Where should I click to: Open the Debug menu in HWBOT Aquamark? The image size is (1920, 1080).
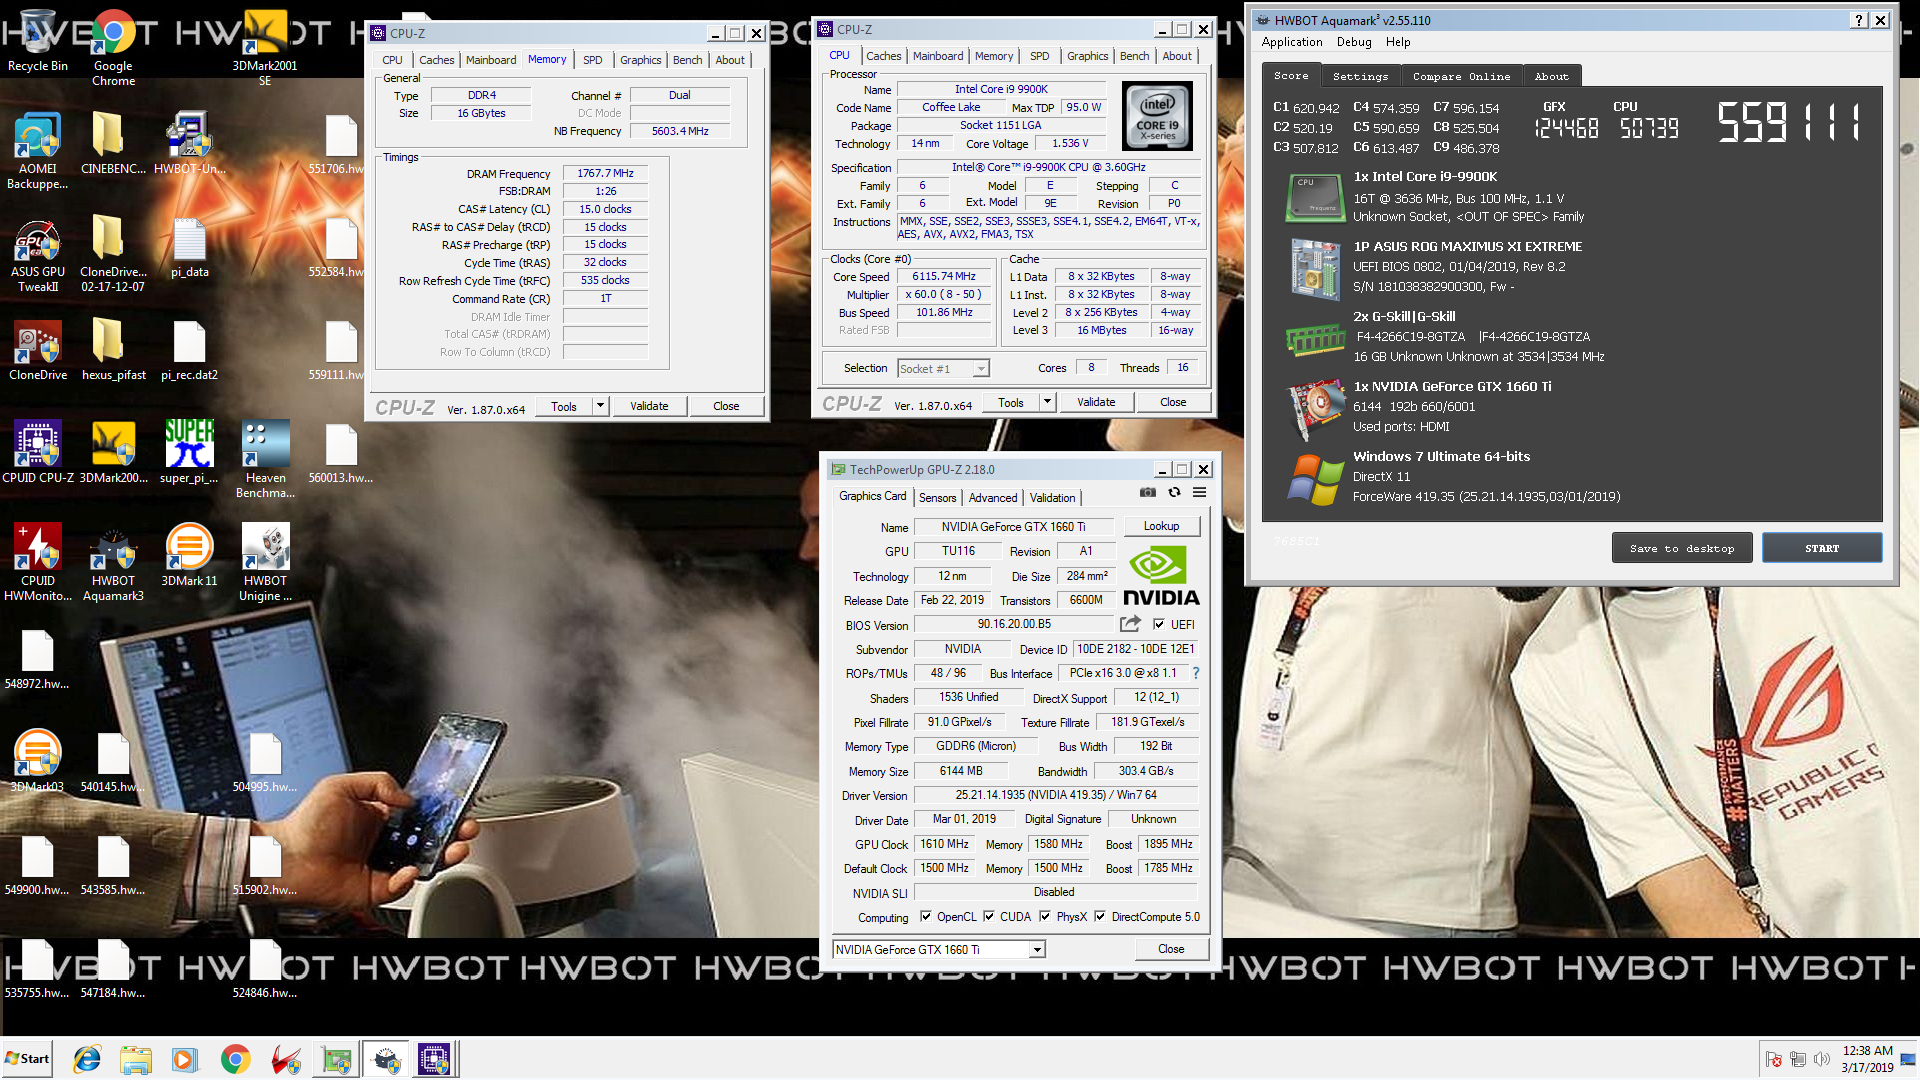(1354, 42)
